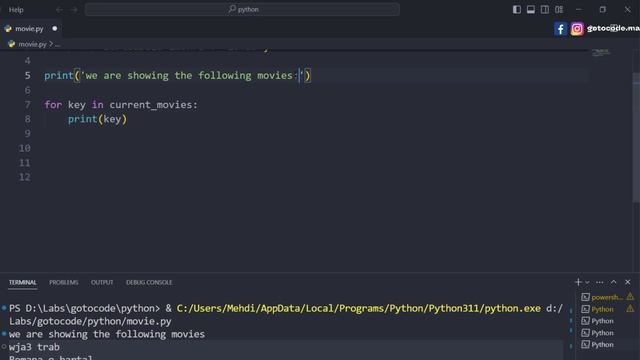
Task: Open the Help menu
Action: click(x=16, y=10)
